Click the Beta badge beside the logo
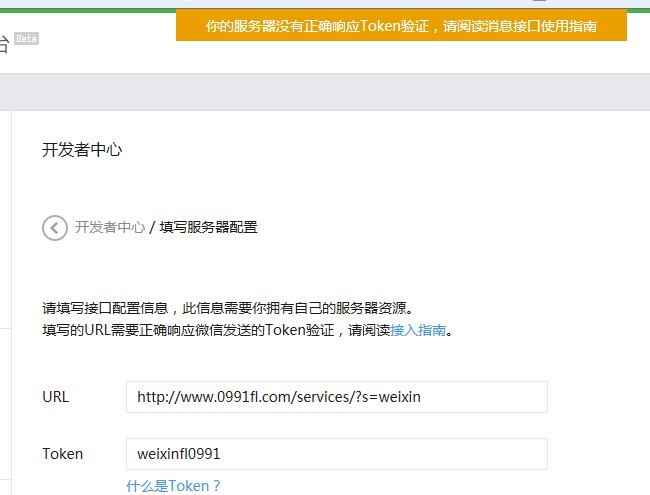This screenshot has width=650, height=495. [26, 38]
